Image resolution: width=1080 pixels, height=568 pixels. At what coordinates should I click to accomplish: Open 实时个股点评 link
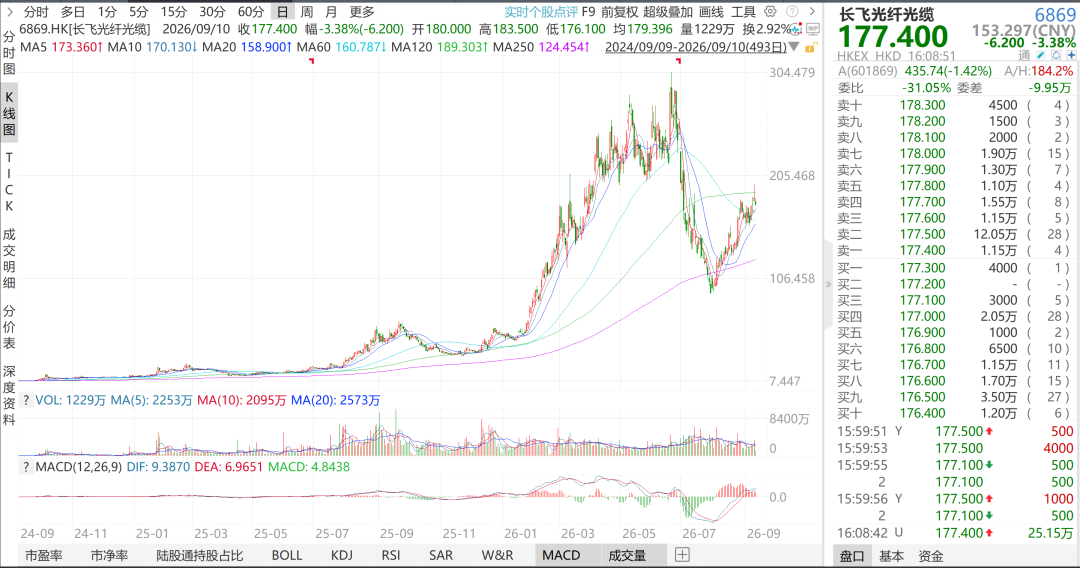pyautogui.click(x=541, y=12)
